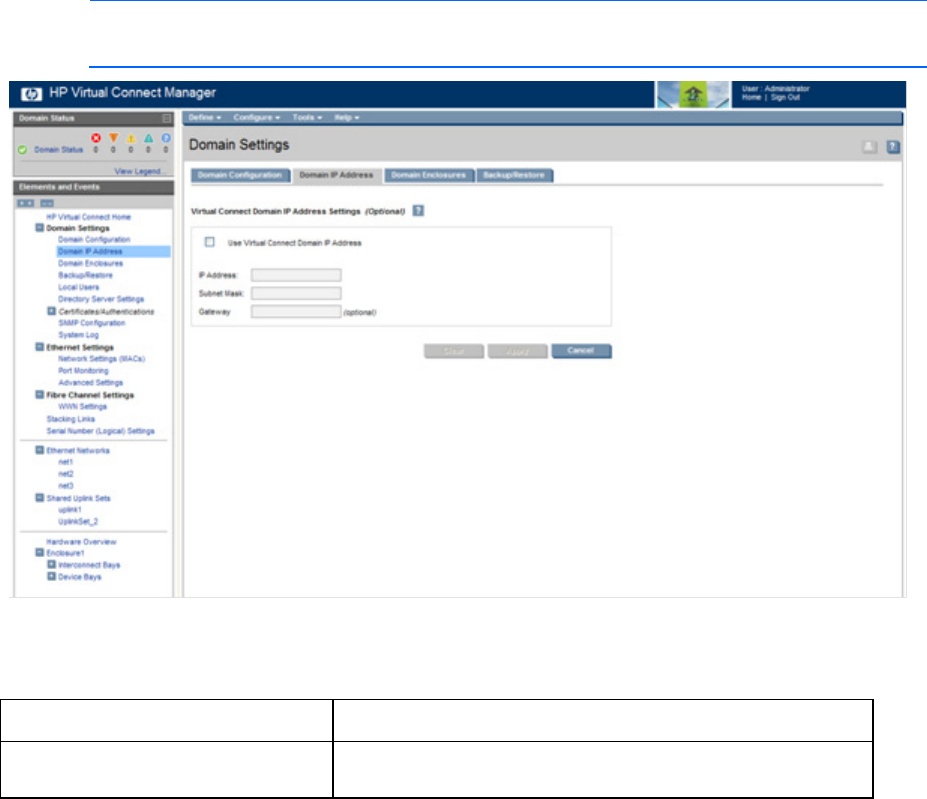Click the red critical status icon
The image size is (927, 799).
[x=96, y=139]
